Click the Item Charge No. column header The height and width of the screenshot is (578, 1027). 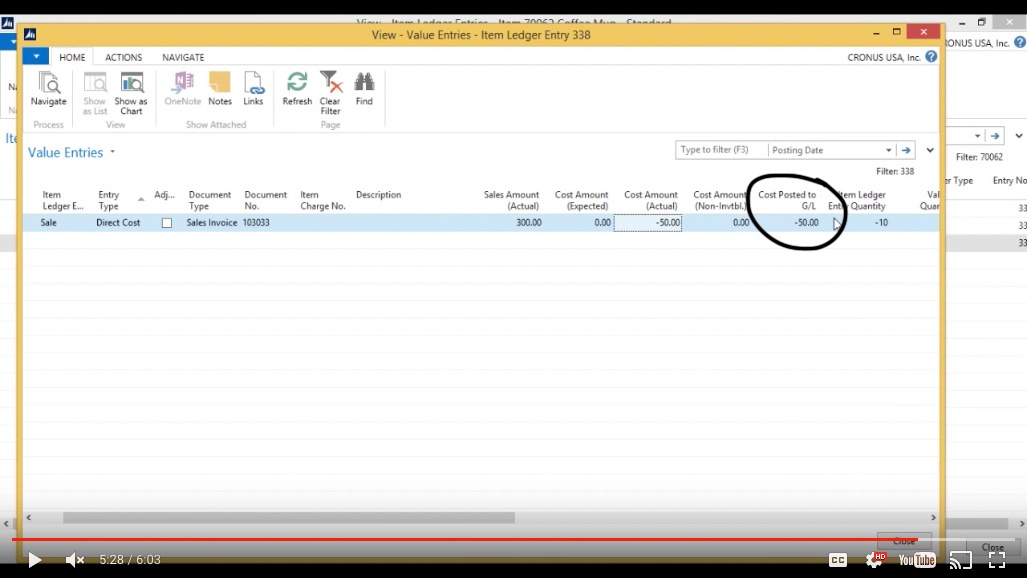pos(322,200)
